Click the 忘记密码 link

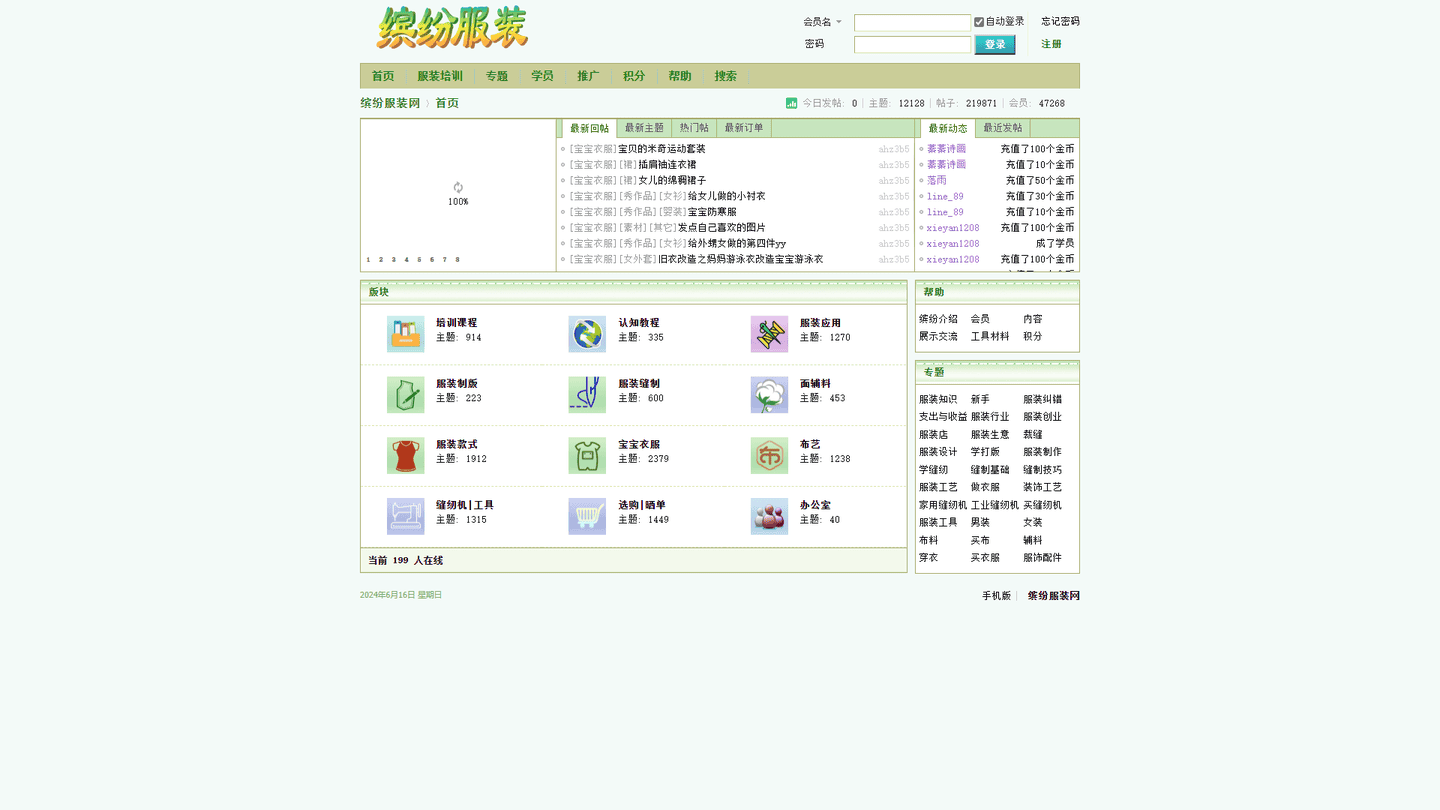coord(1060,21)
